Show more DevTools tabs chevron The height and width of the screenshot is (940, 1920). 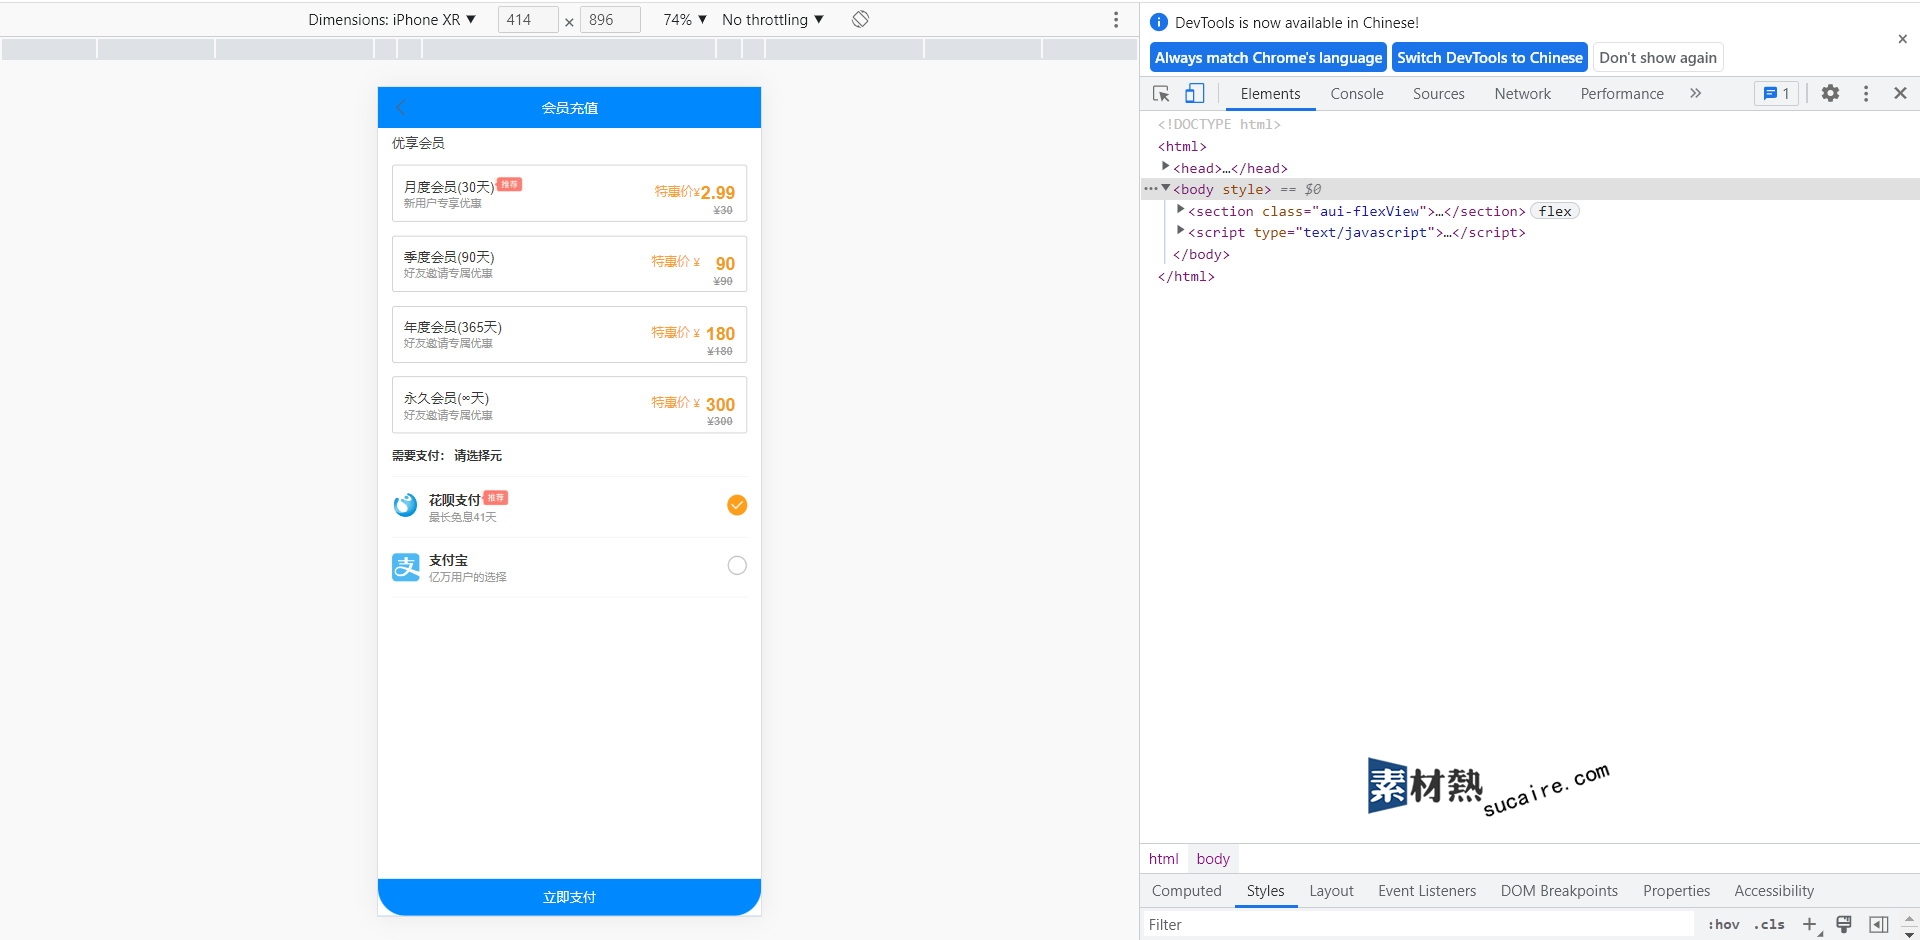point(1695,93)
